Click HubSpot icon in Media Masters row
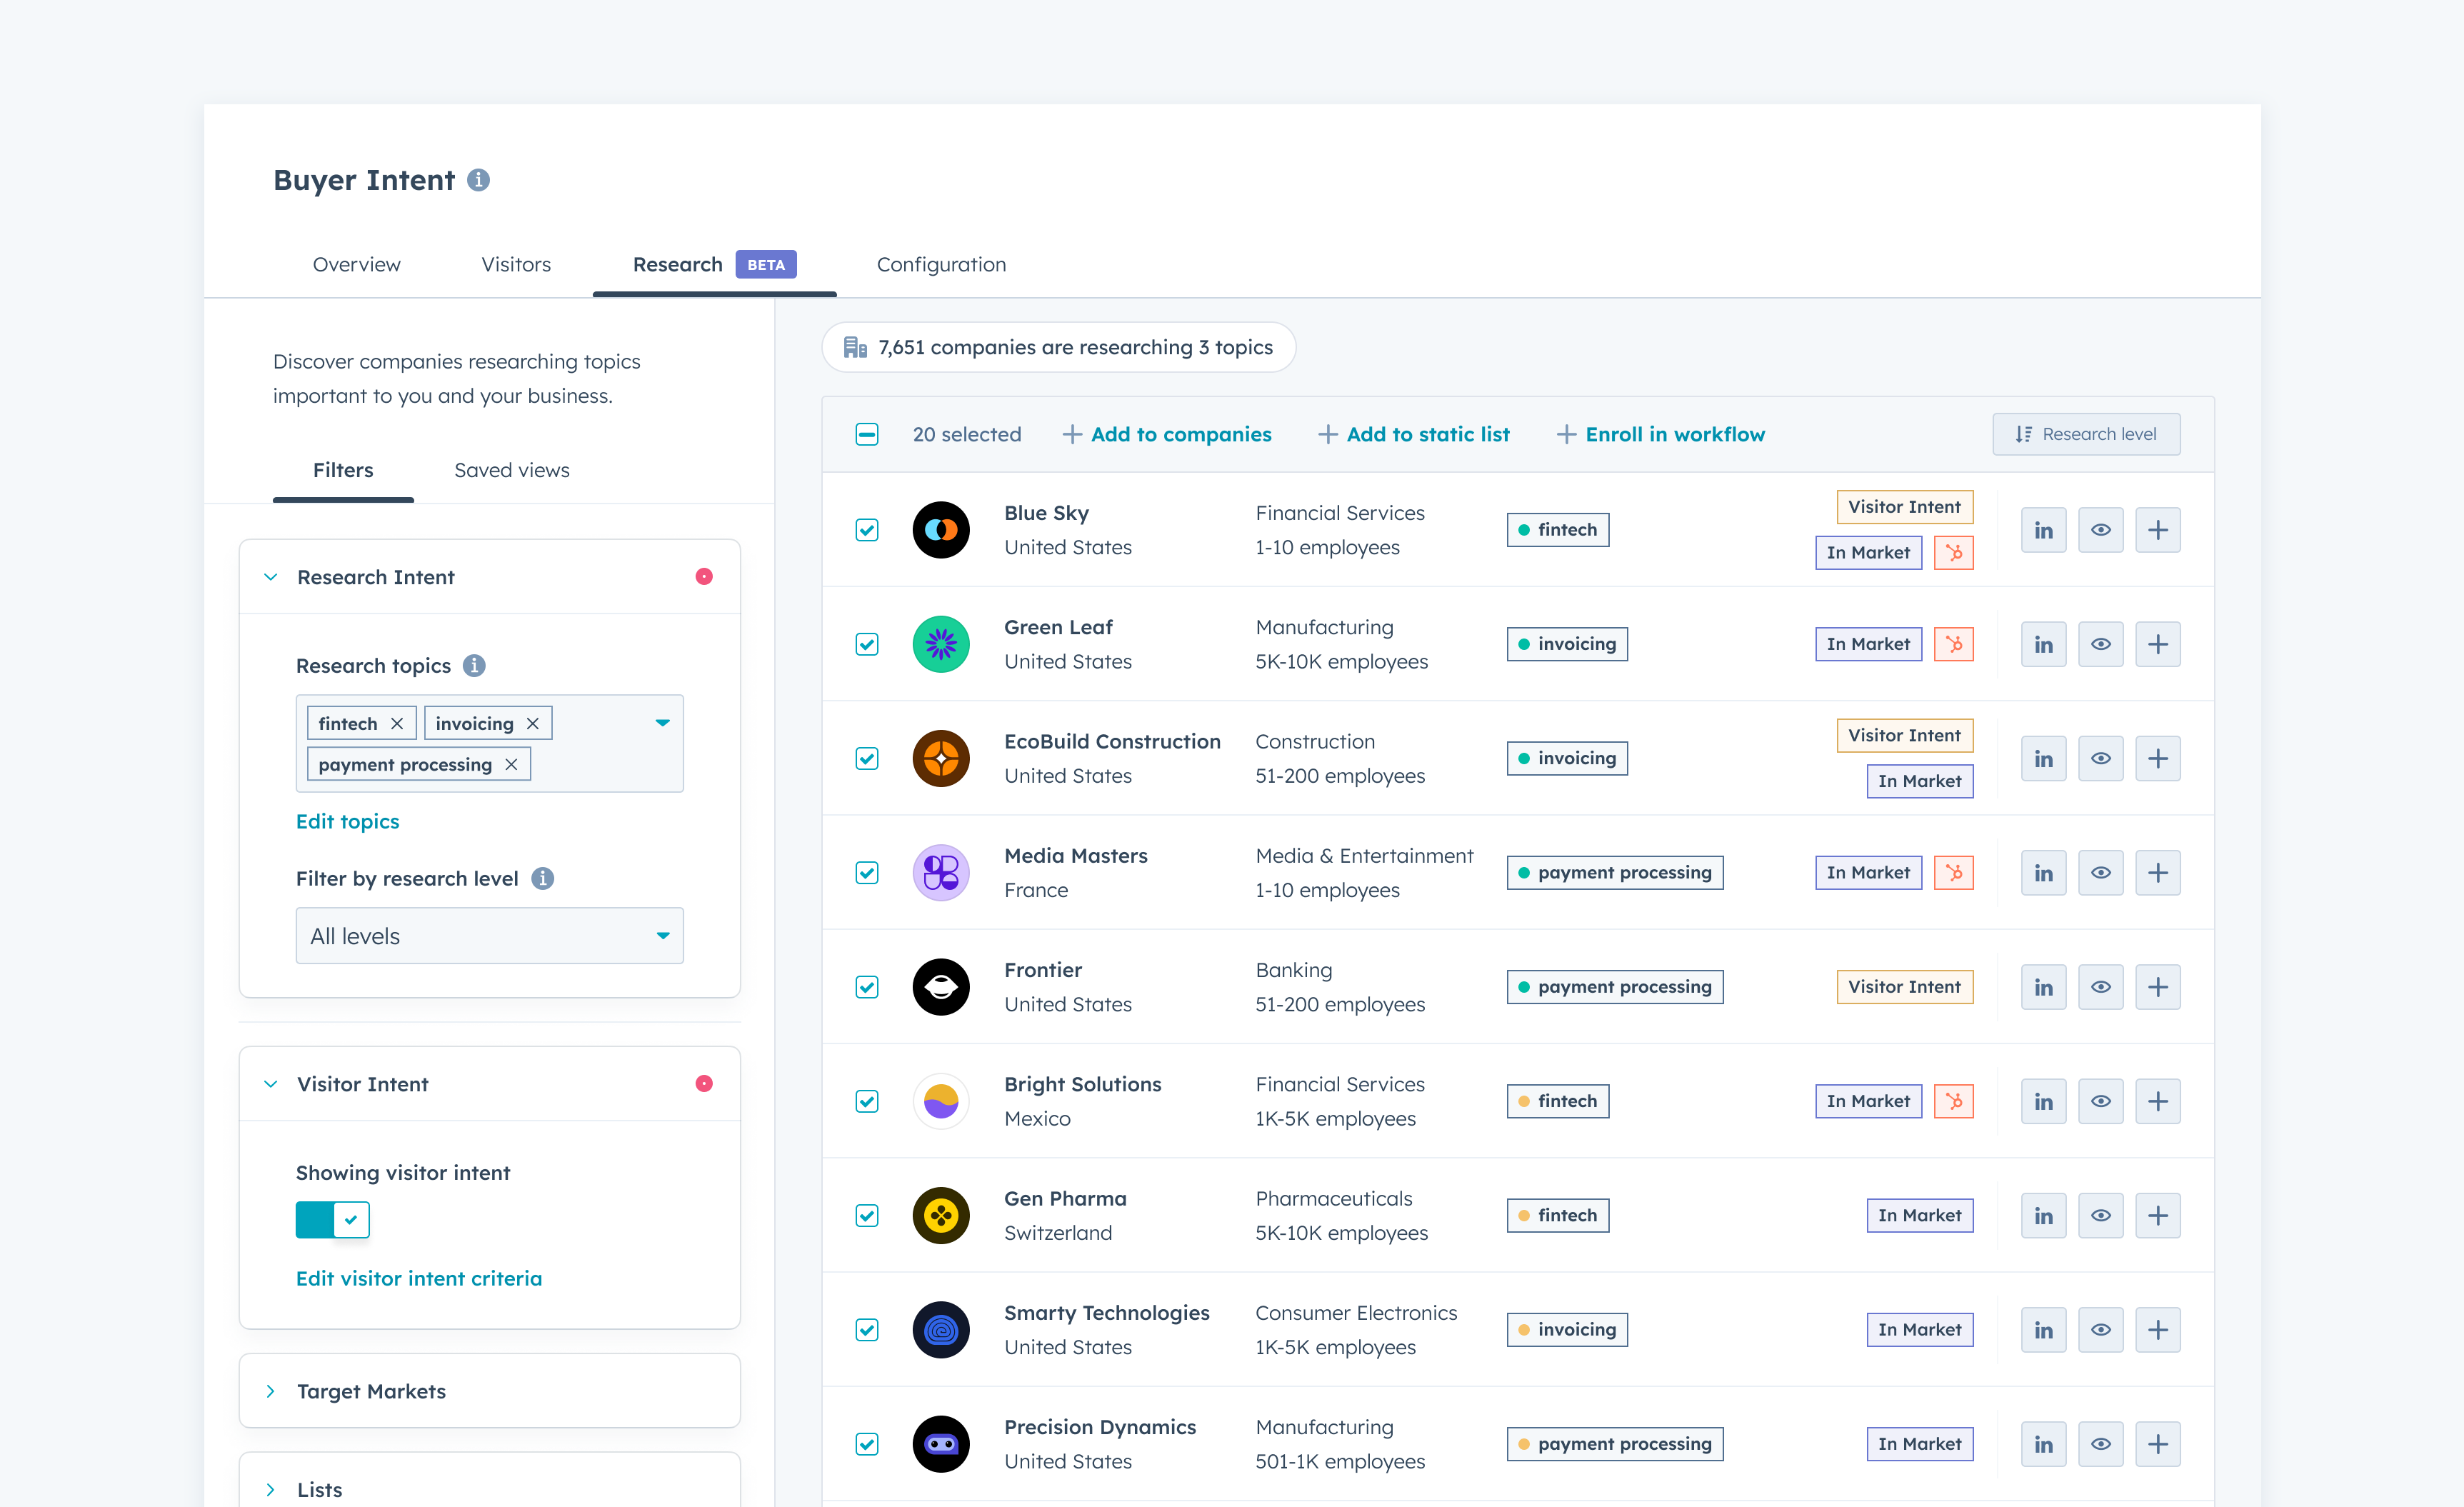Image resolution: width=2464 pixels, height=1507 pixels. (1953, 873)
